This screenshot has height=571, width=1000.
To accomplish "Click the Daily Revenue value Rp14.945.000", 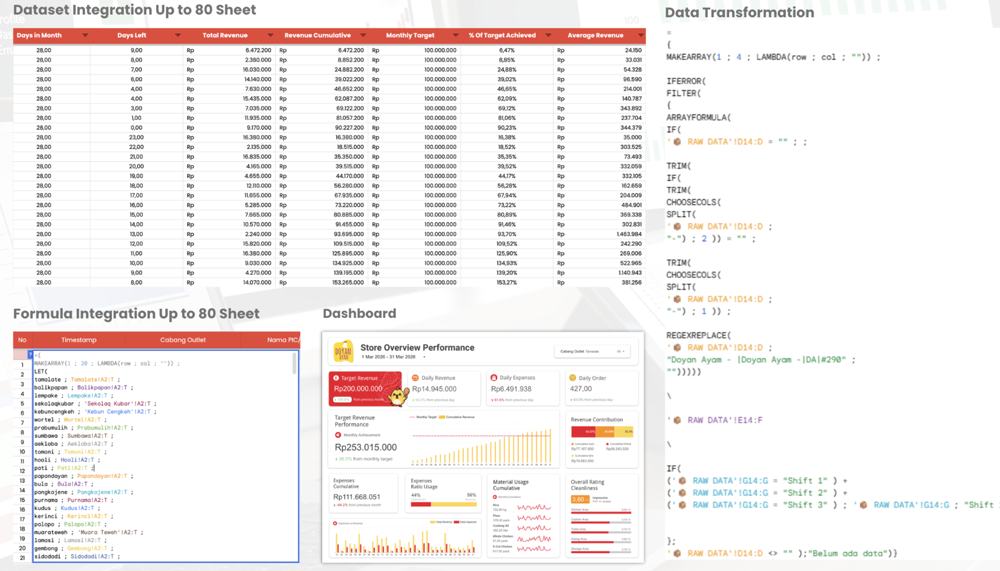I will 434,389.
